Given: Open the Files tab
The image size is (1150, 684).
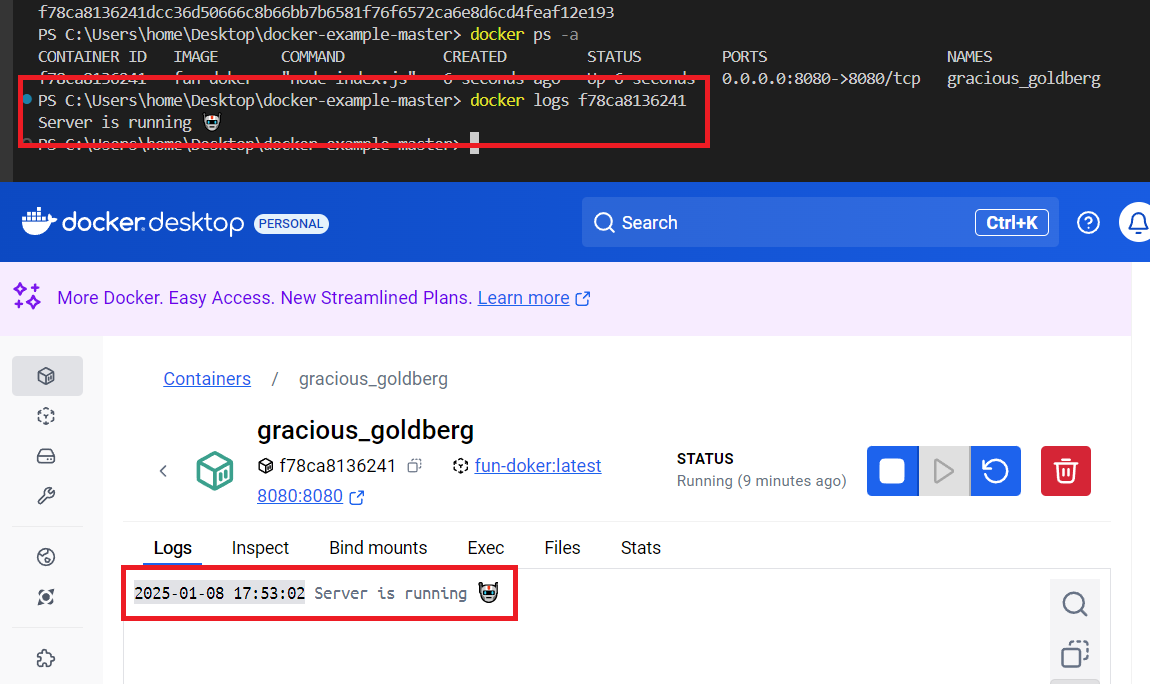Looking at the screenshot, I should 562,548.
